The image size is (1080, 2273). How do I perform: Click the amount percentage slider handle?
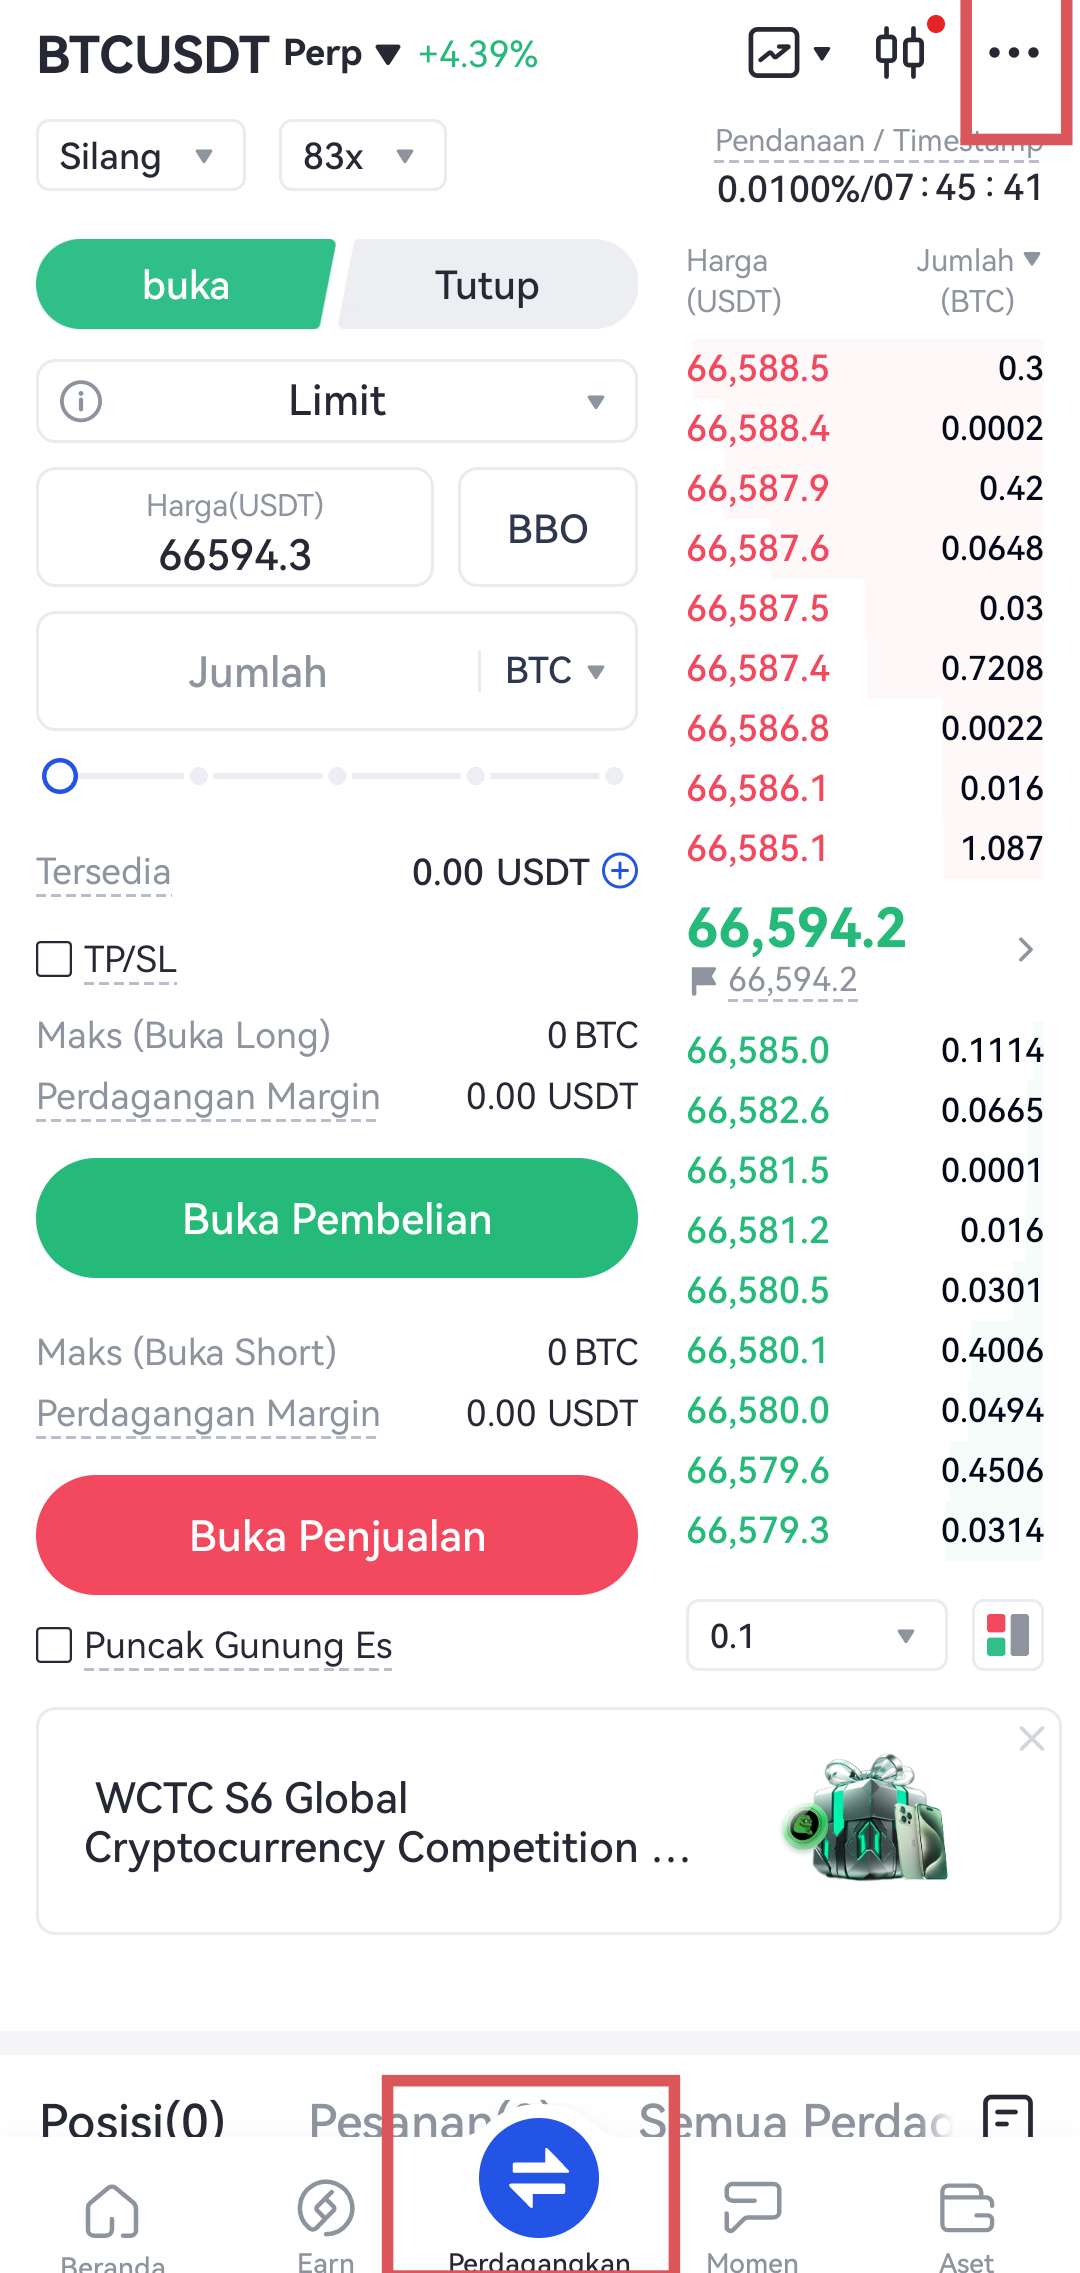tap(60, 776)
